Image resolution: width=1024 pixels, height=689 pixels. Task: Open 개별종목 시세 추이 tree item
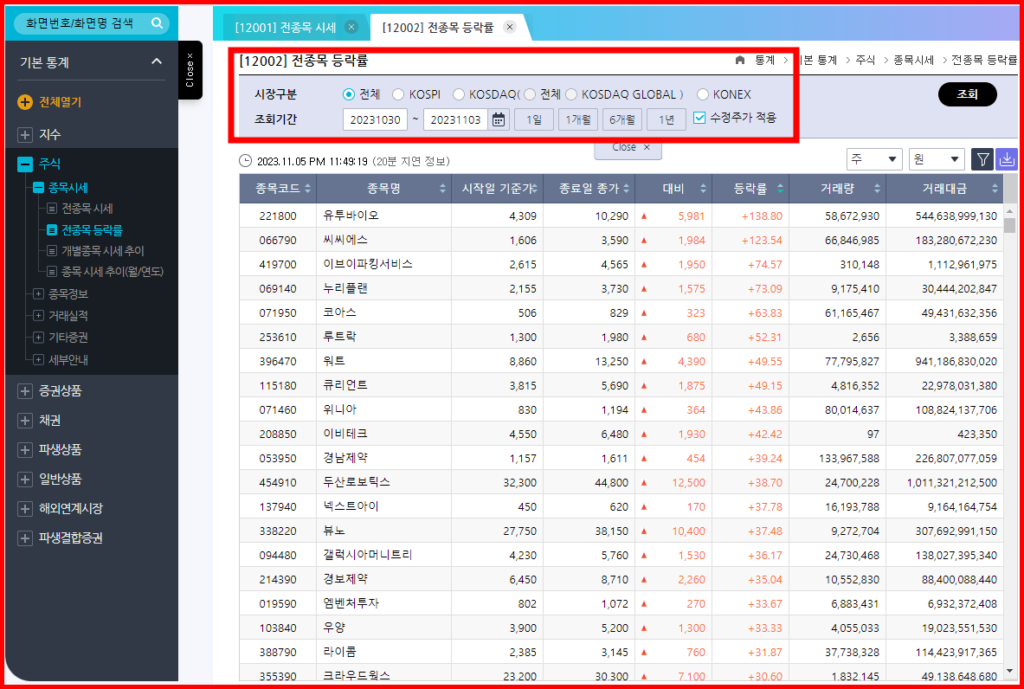(103, 251)
